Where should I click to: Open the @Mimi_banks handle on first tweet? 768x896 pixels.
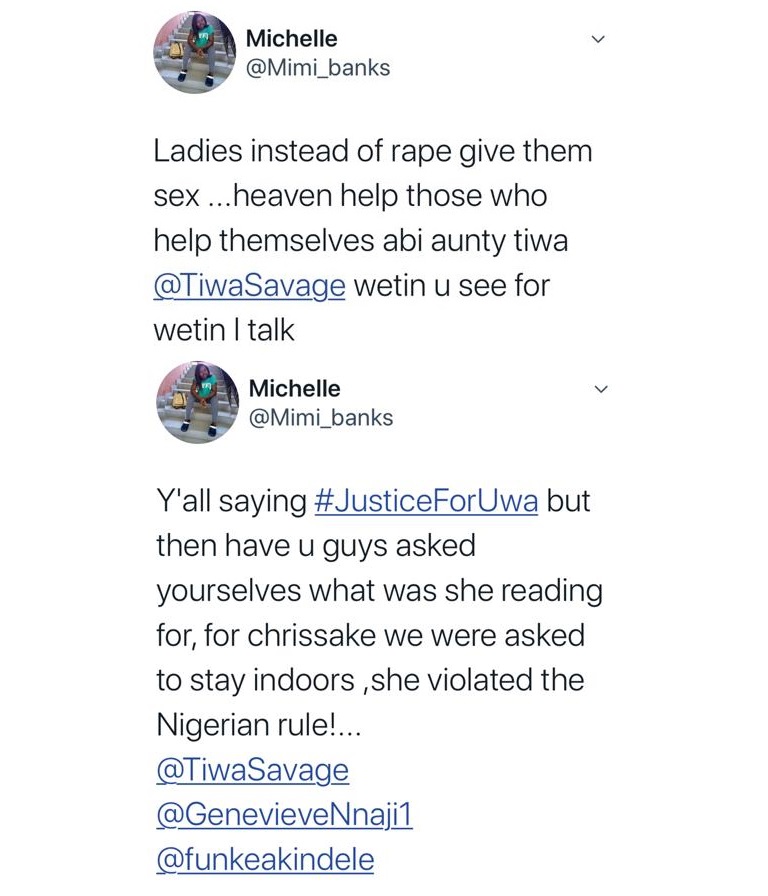click(x=317, y=68)
